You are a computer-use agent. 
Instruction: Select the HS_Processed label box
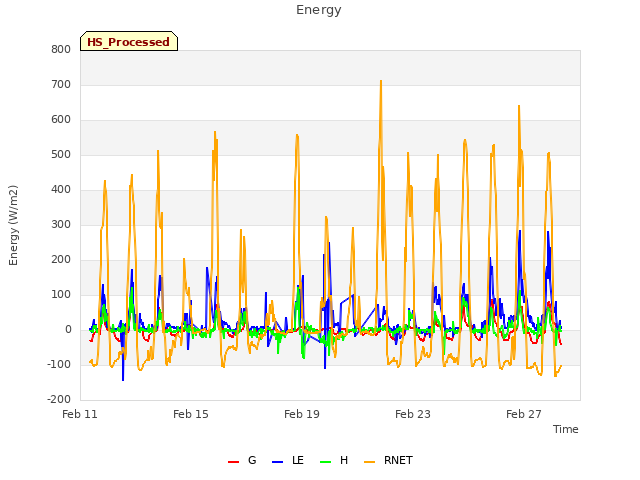pos(129,41)
